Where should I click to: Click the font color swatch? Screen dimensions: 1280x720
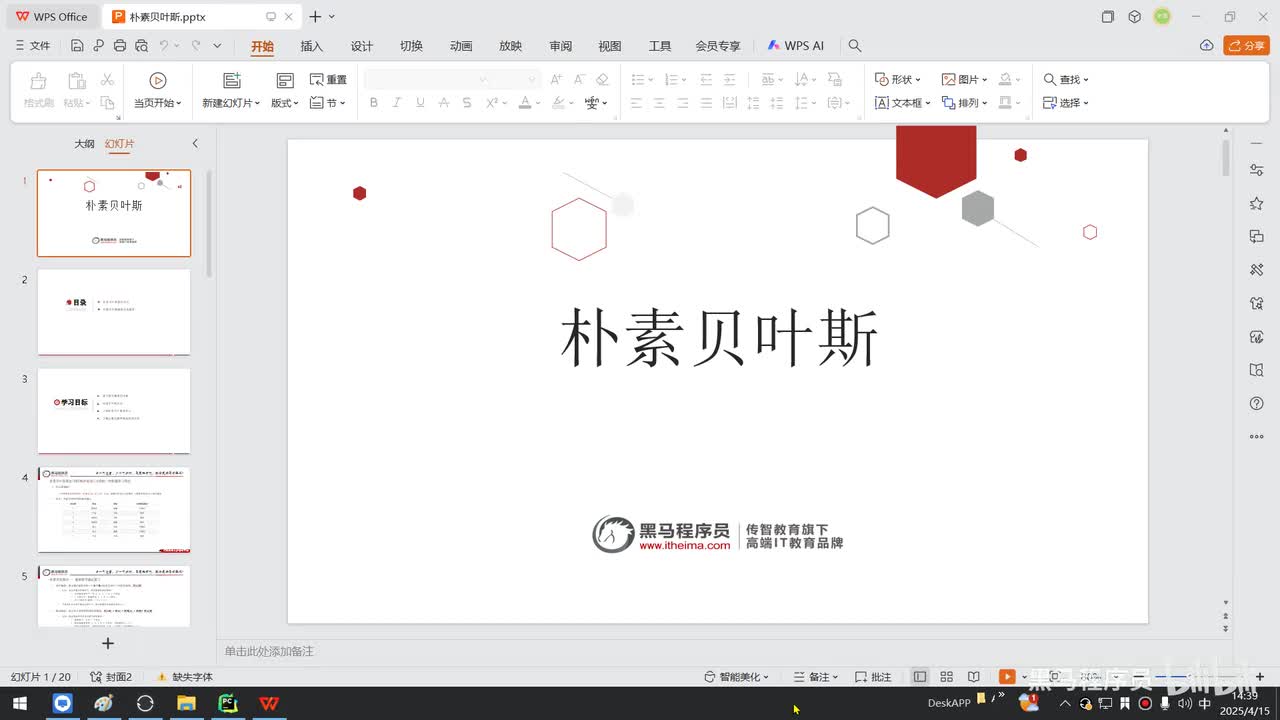[524, 103]
